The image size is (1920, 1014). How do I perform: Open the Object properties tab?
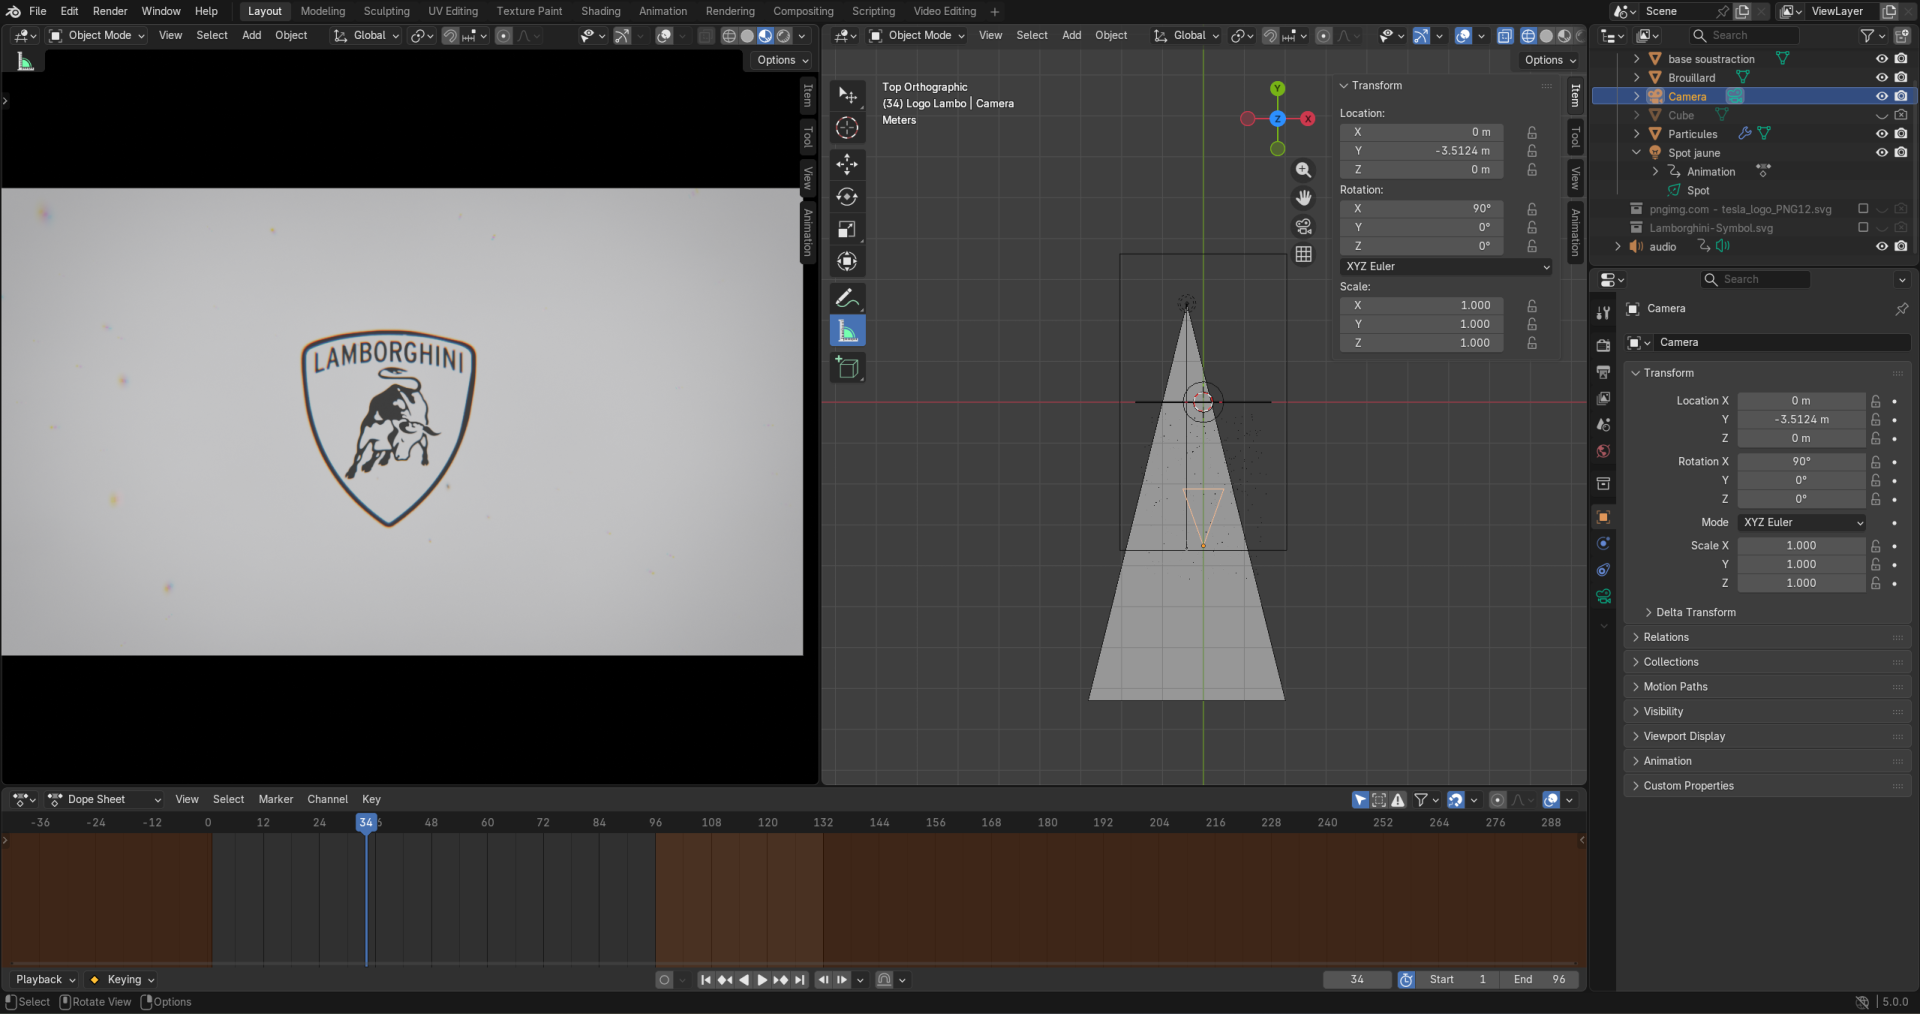coord(1603,517)
